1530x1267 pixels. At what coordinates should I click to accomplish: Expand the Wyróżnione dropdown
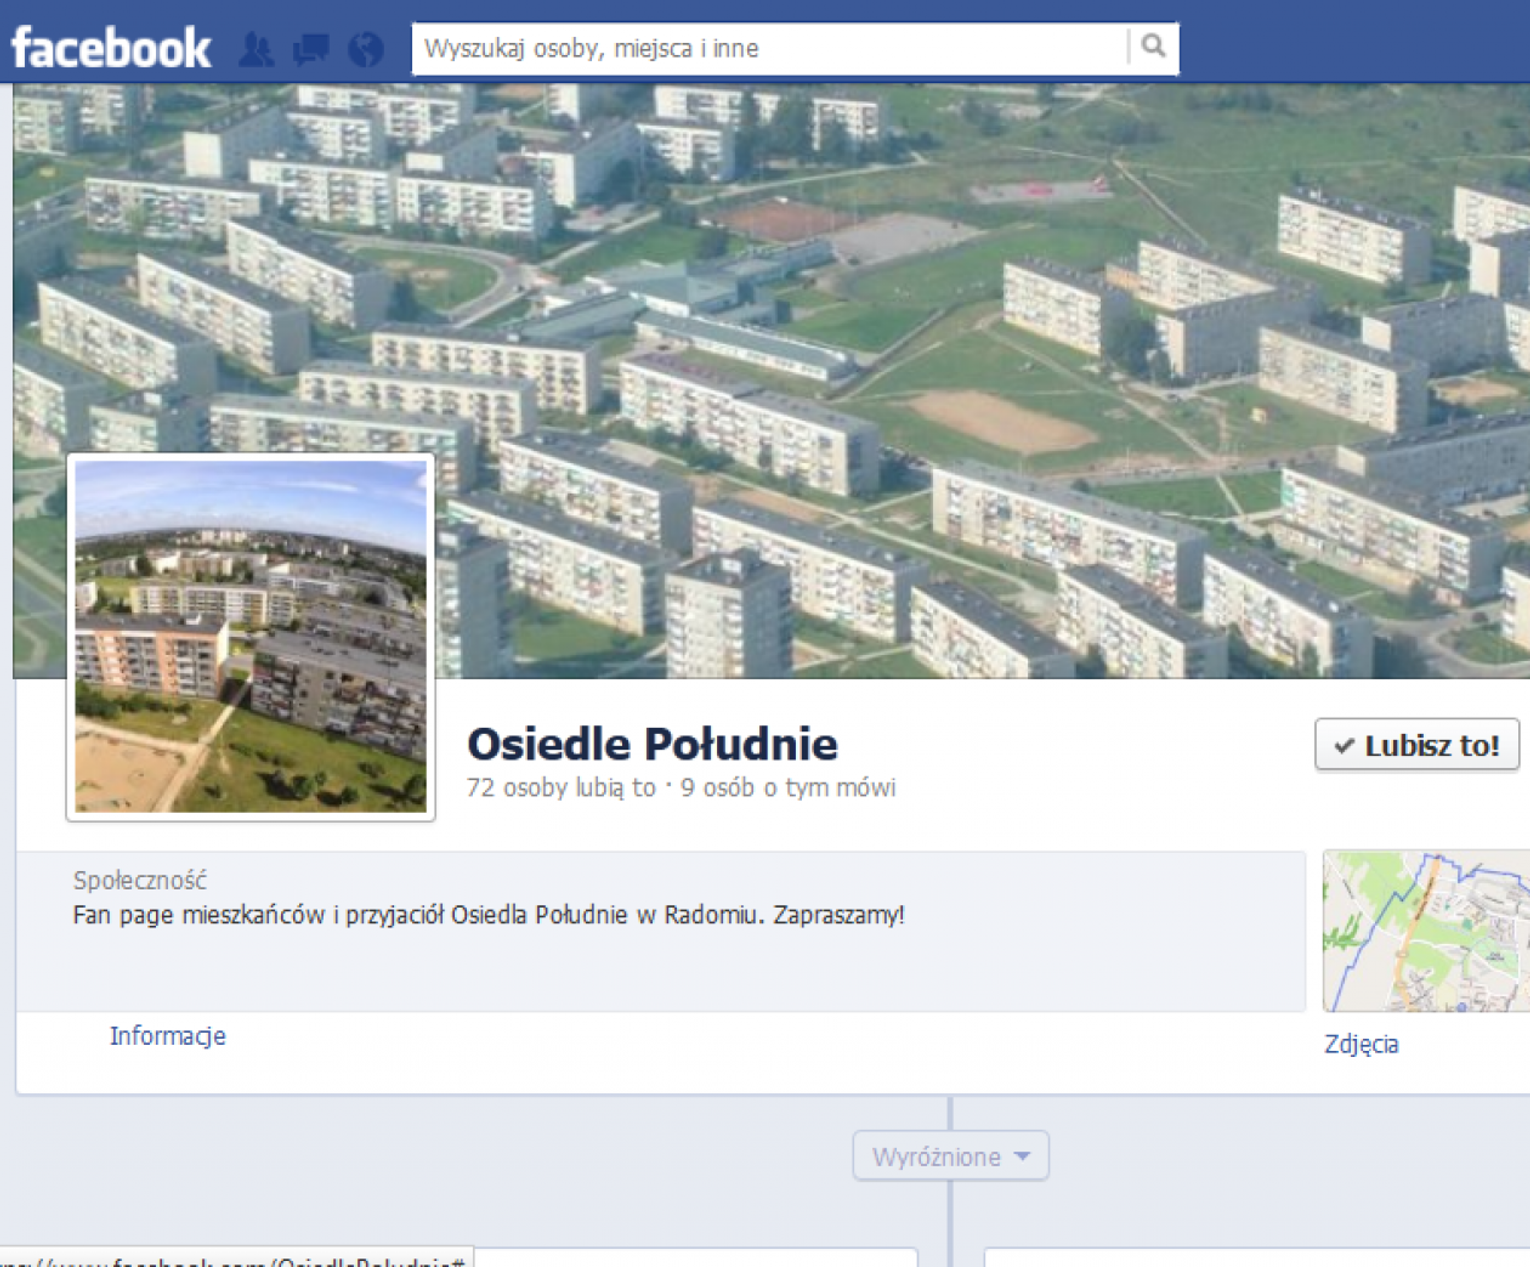951,1156
